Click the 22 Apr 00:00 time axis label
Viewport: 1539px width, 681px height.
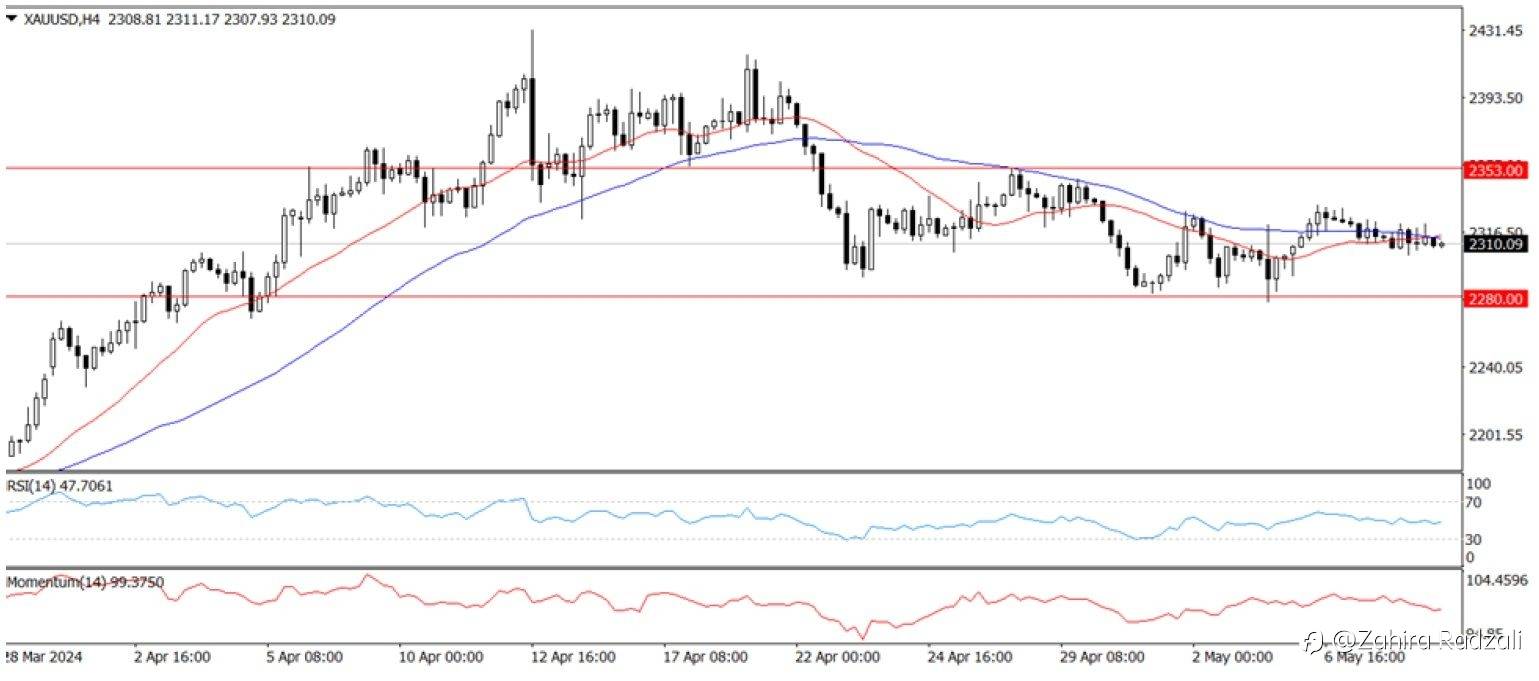click(837, 657)
